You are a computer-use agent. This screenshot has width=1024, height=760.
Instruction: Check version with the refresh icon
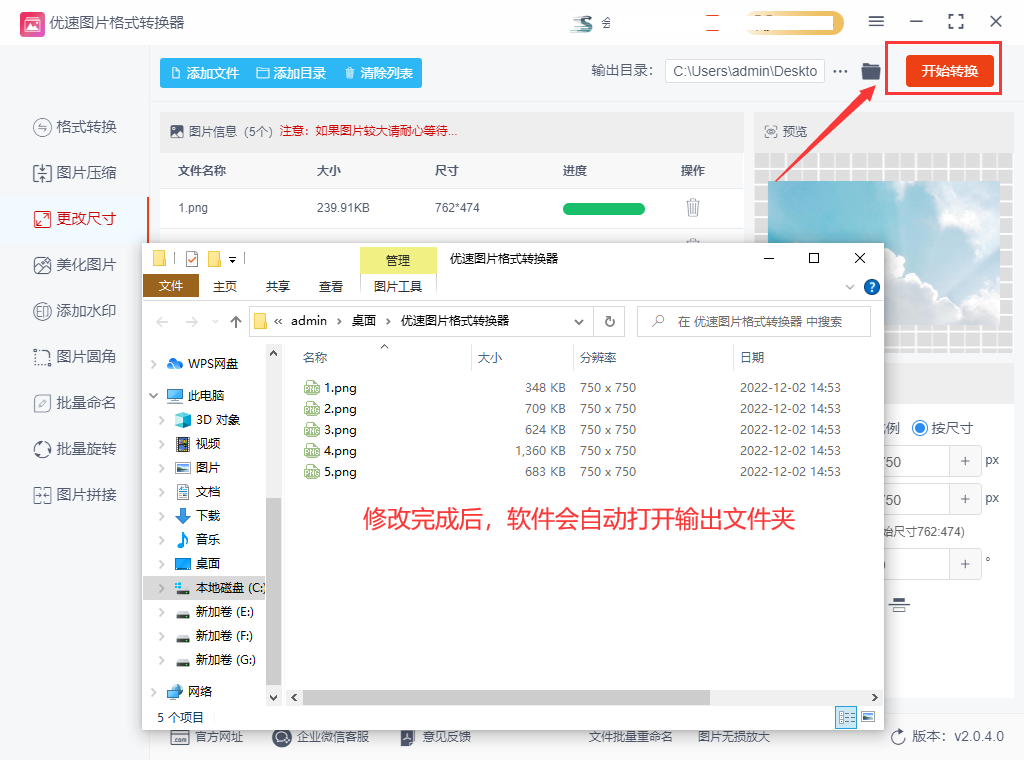click(899, 736)
